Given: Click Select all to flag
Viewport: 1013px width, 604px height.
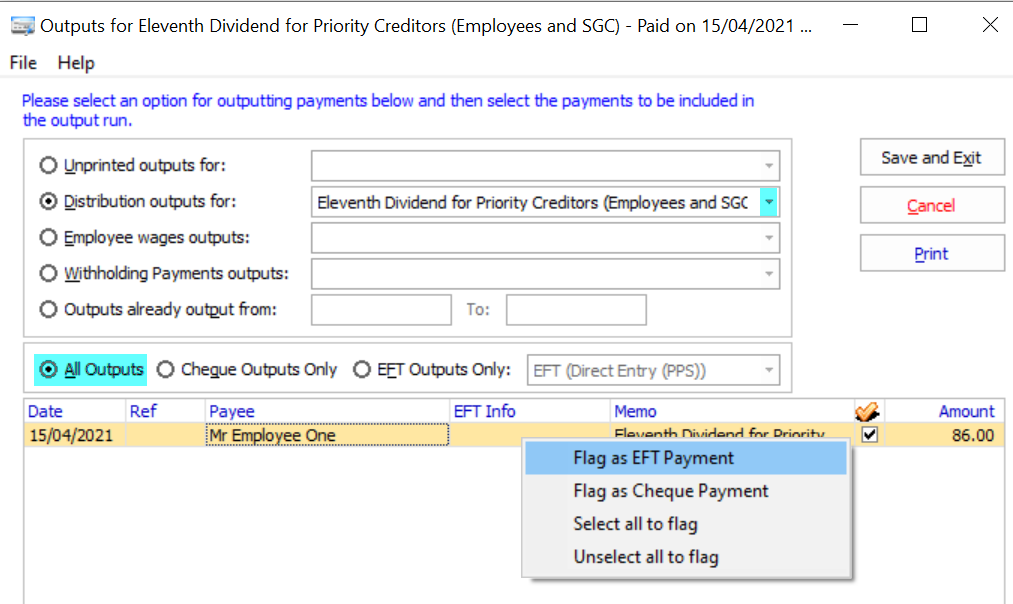Looking at the screenshot, I should point(635,524).
